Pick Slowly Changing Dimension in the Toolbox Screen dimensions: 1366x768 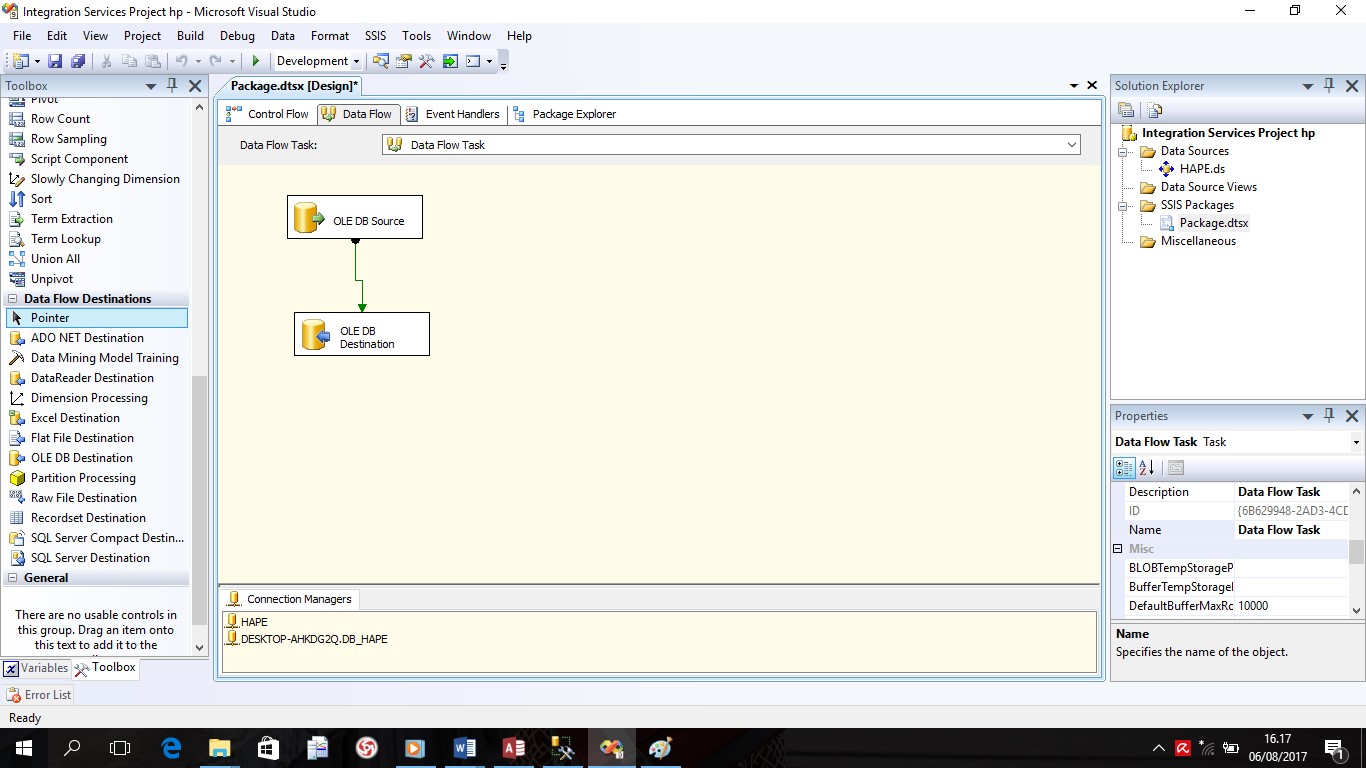coord(105,179)
